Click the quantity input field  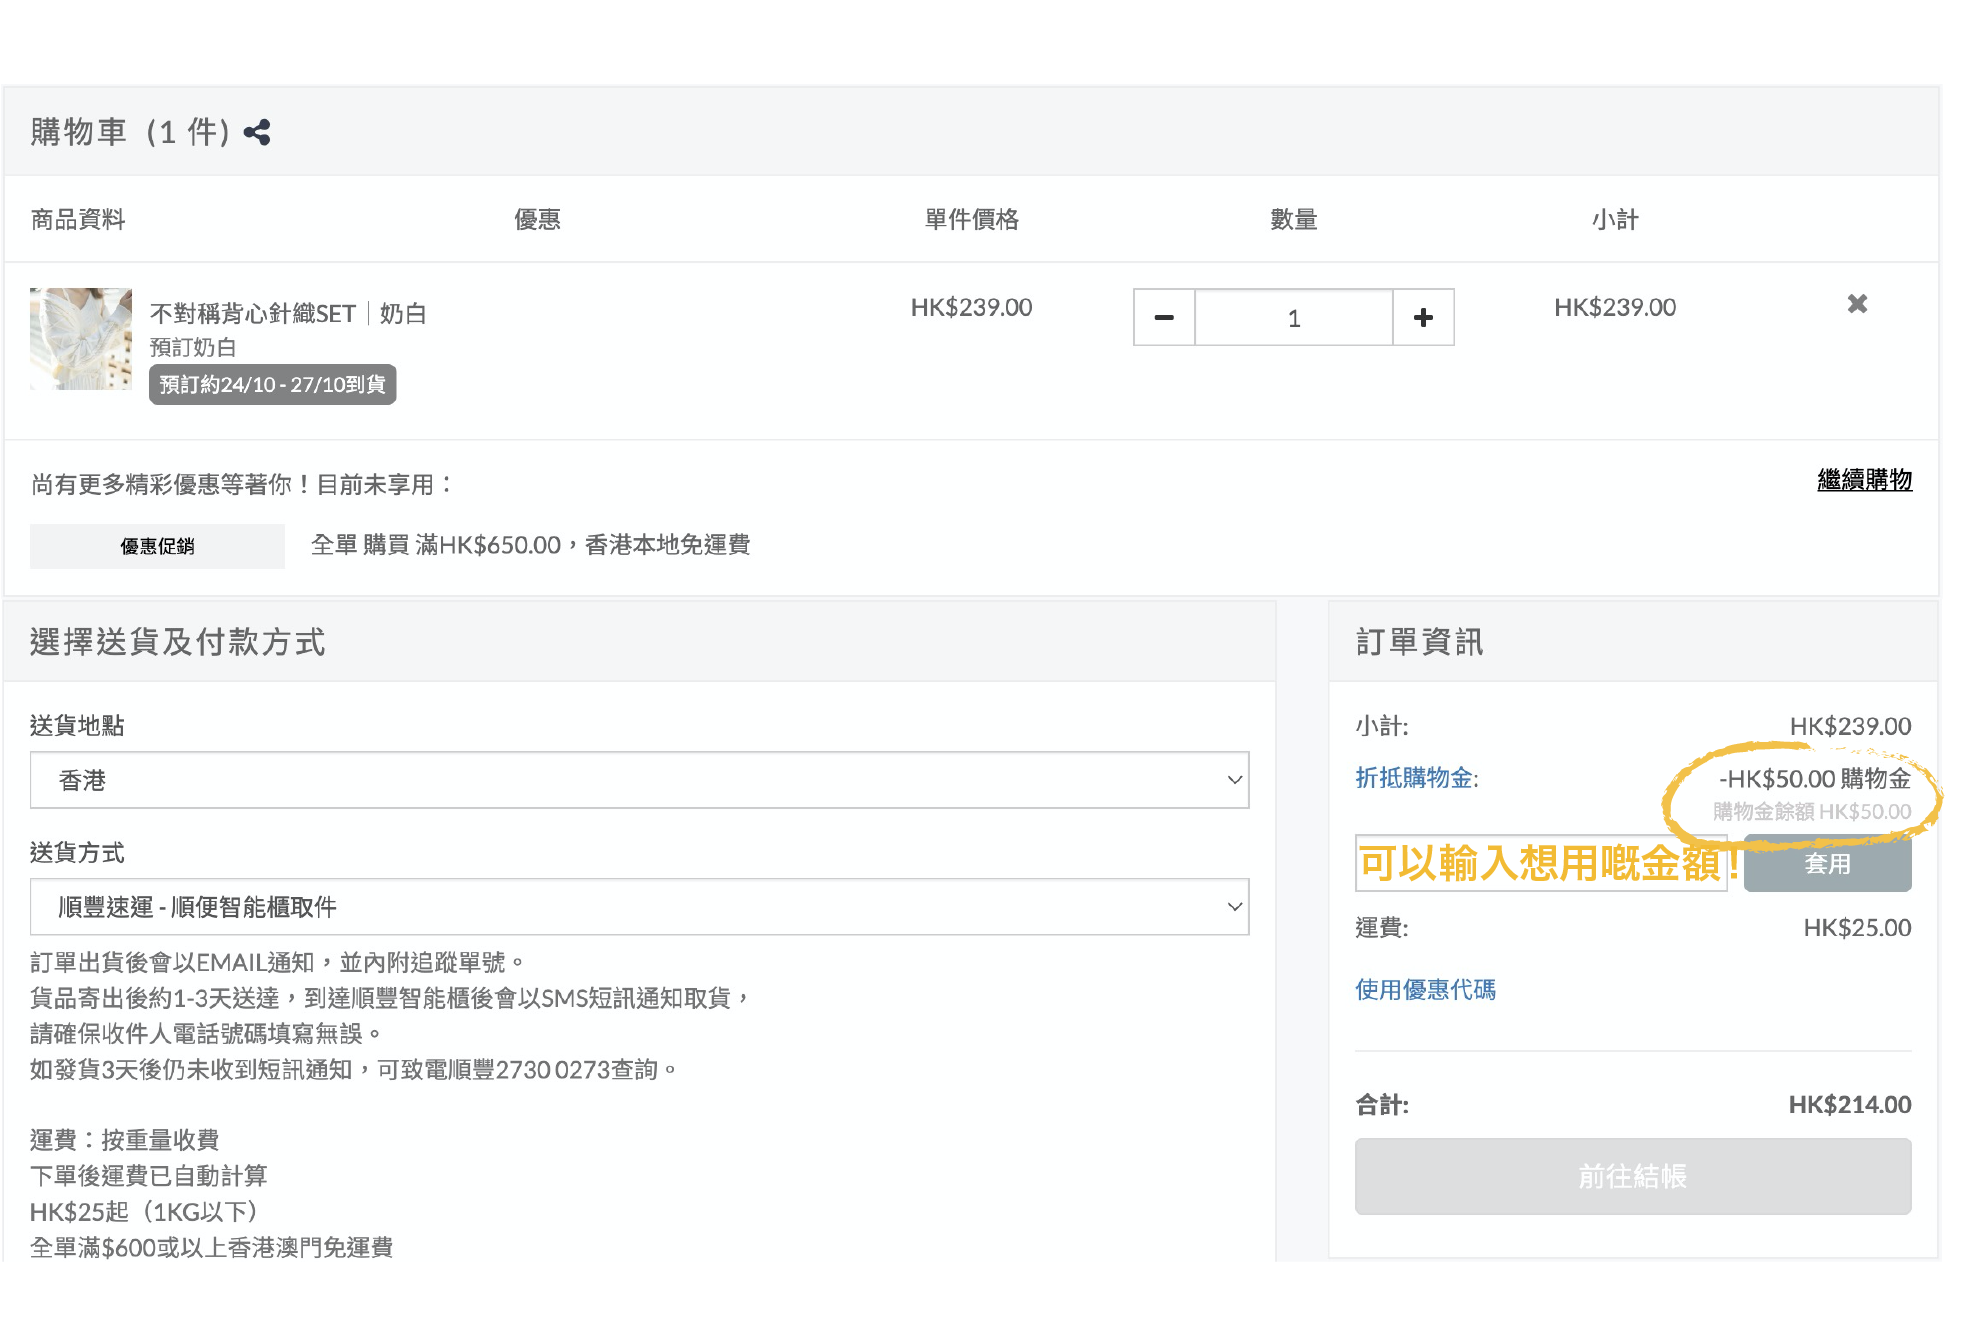click(x=1293, y=318)
